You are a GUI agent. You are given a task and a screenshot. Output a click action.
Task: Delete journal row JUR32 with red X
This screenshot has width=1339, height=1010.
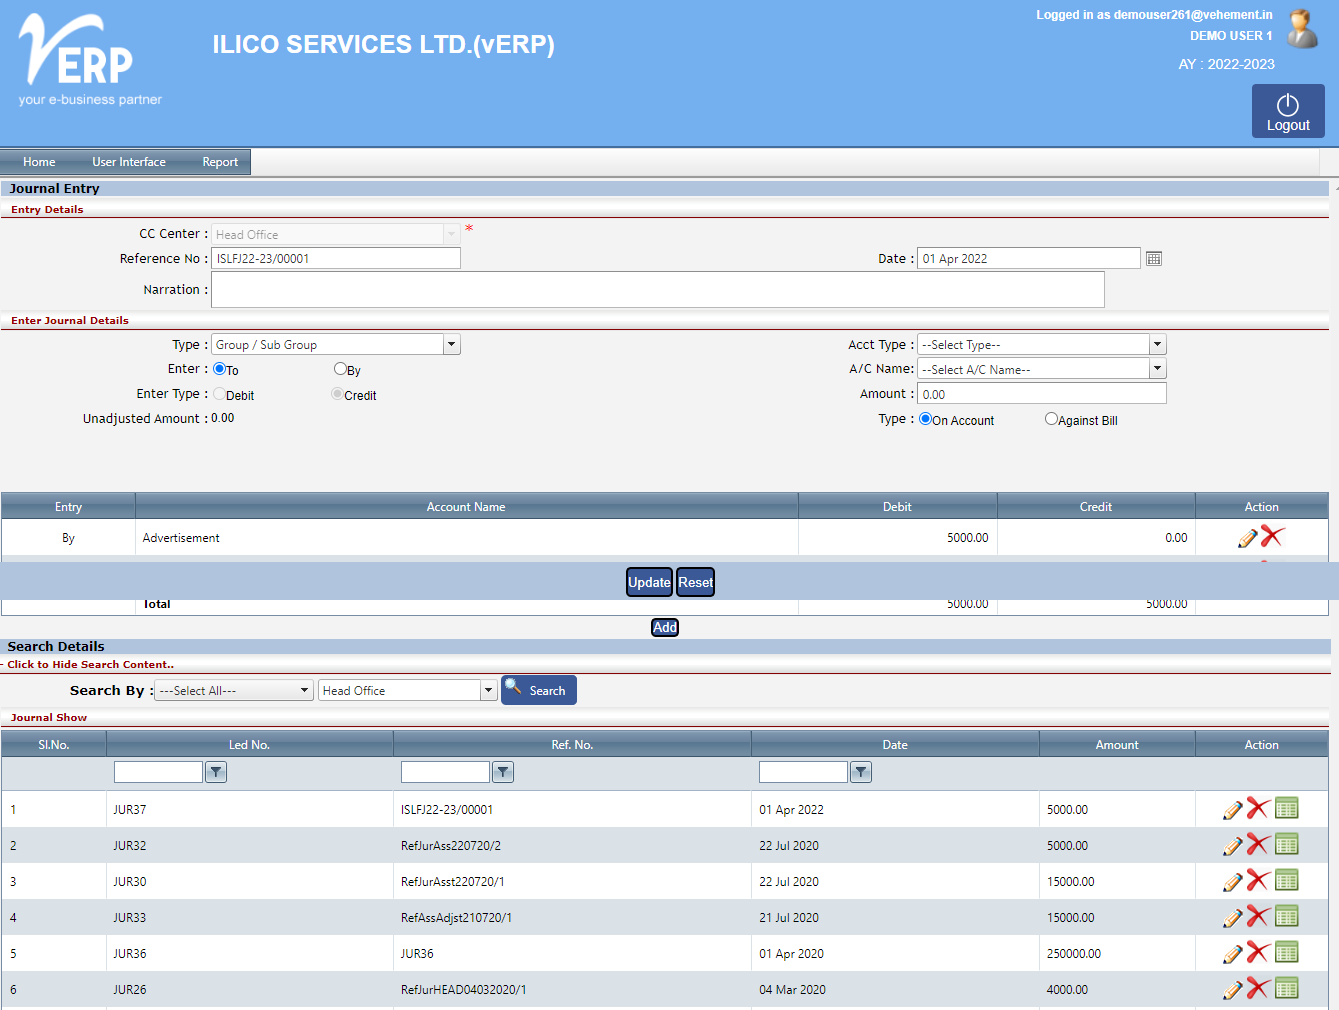1258,845
